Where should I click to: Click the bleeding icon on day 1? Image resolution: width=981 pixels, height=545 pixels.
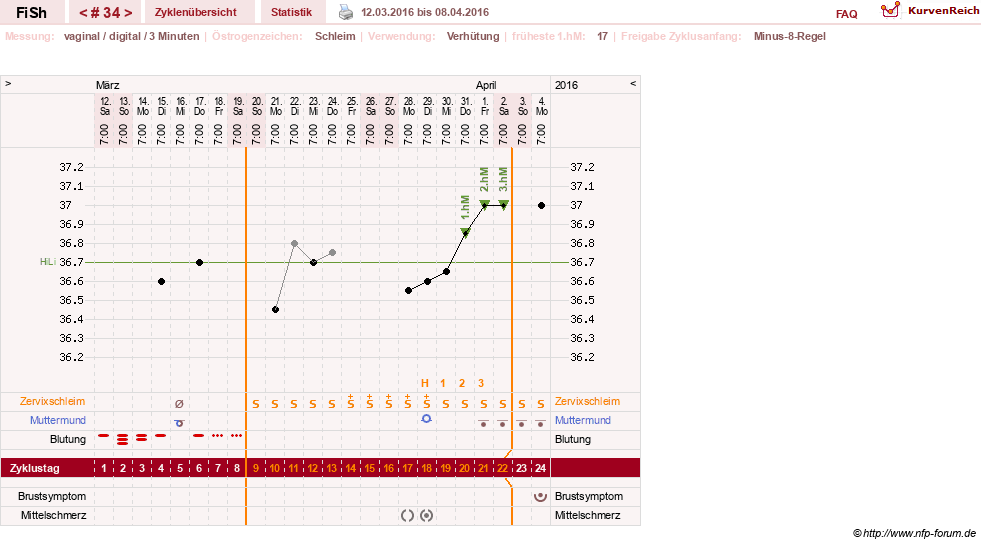click(104, 435)
